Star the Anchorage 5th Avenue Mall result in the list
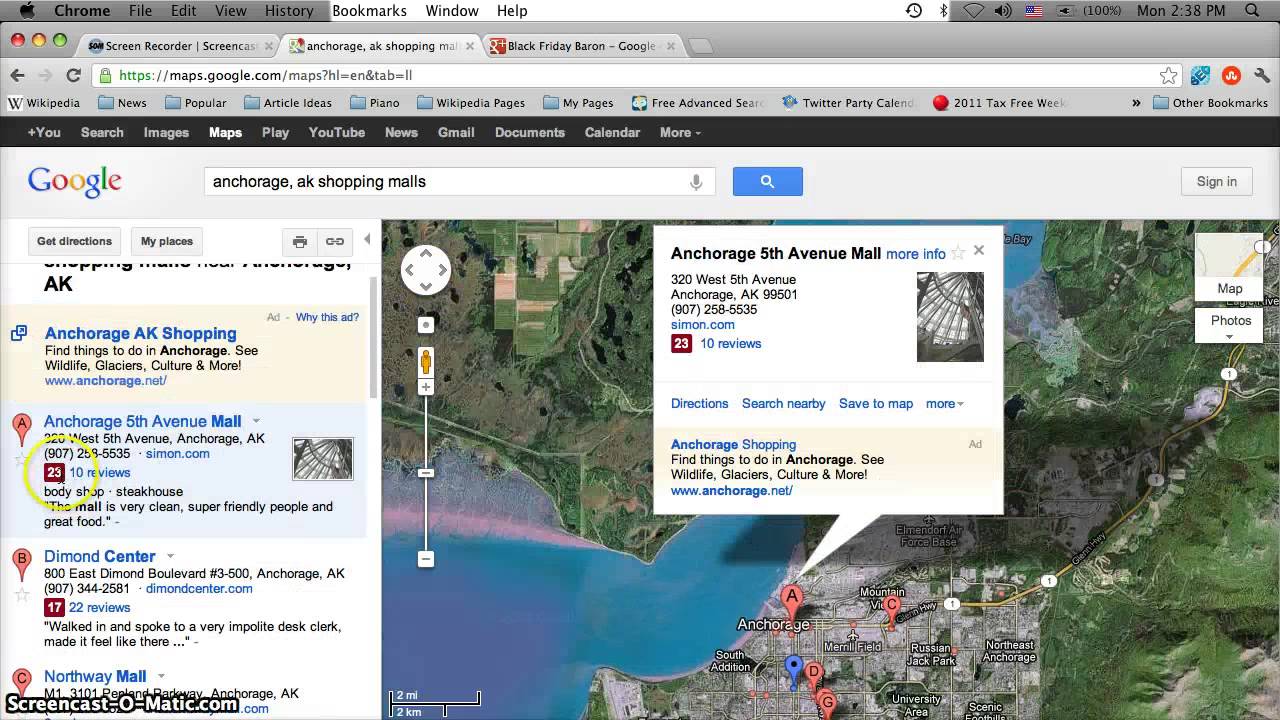 point(21,460)
